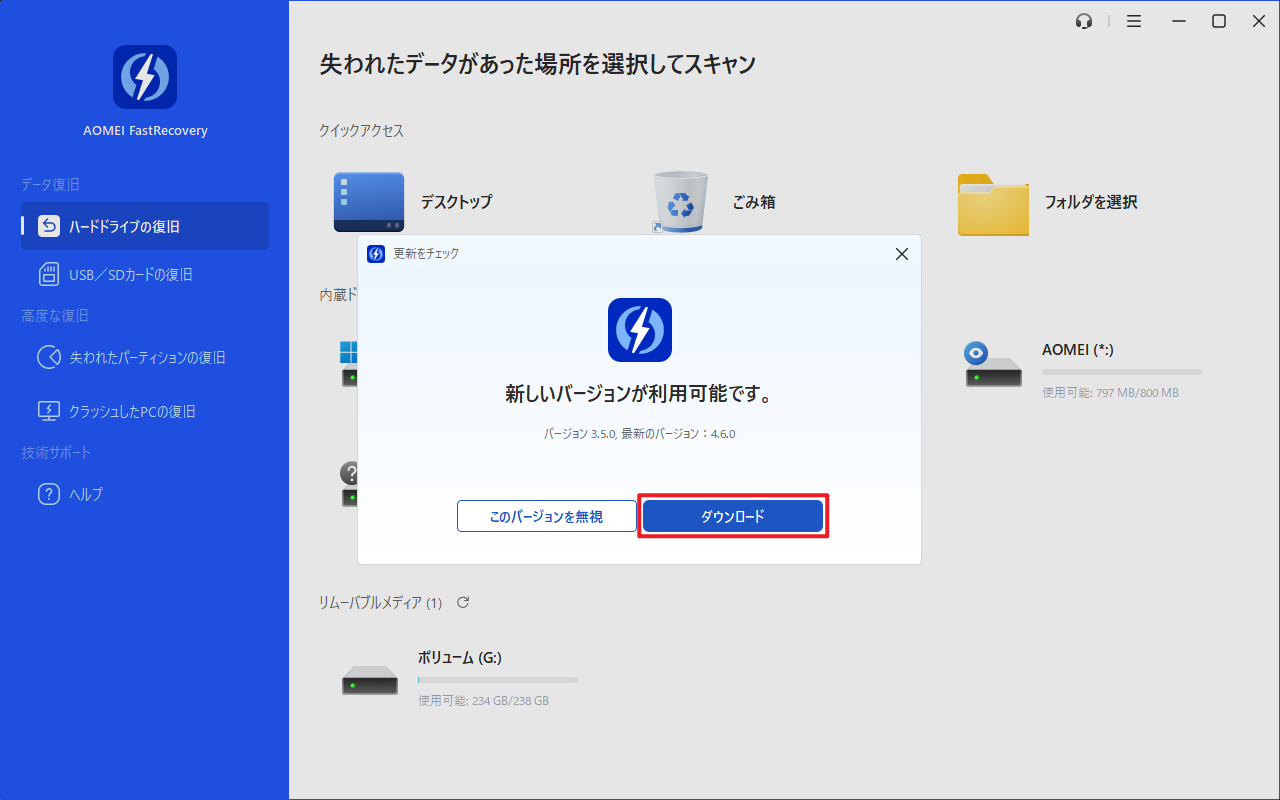Click the ボリューム (G:) usage bar

497,680
